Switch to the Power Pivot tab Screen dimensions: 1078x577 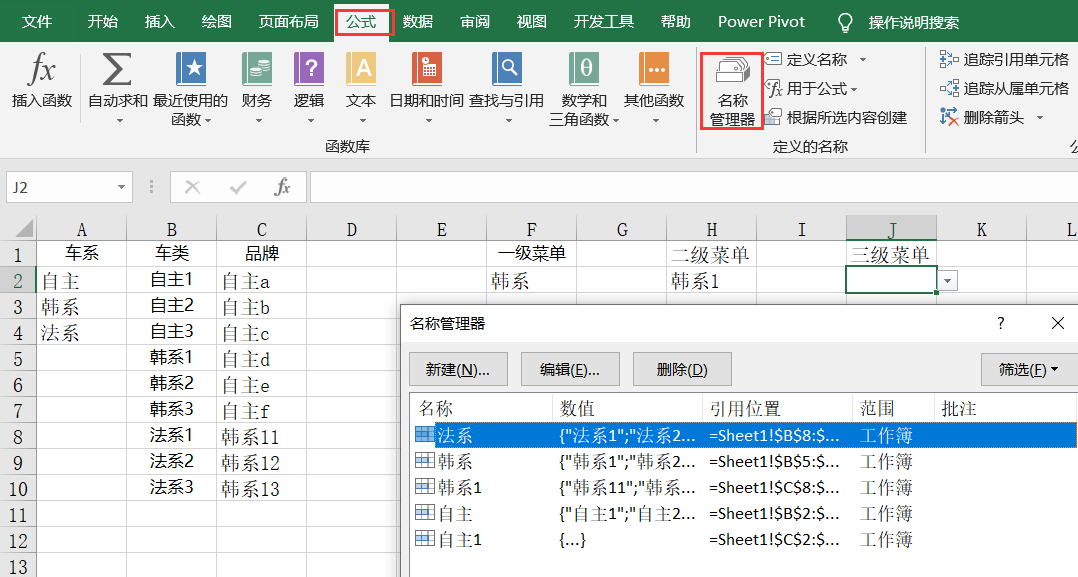[x=761, y=22]
